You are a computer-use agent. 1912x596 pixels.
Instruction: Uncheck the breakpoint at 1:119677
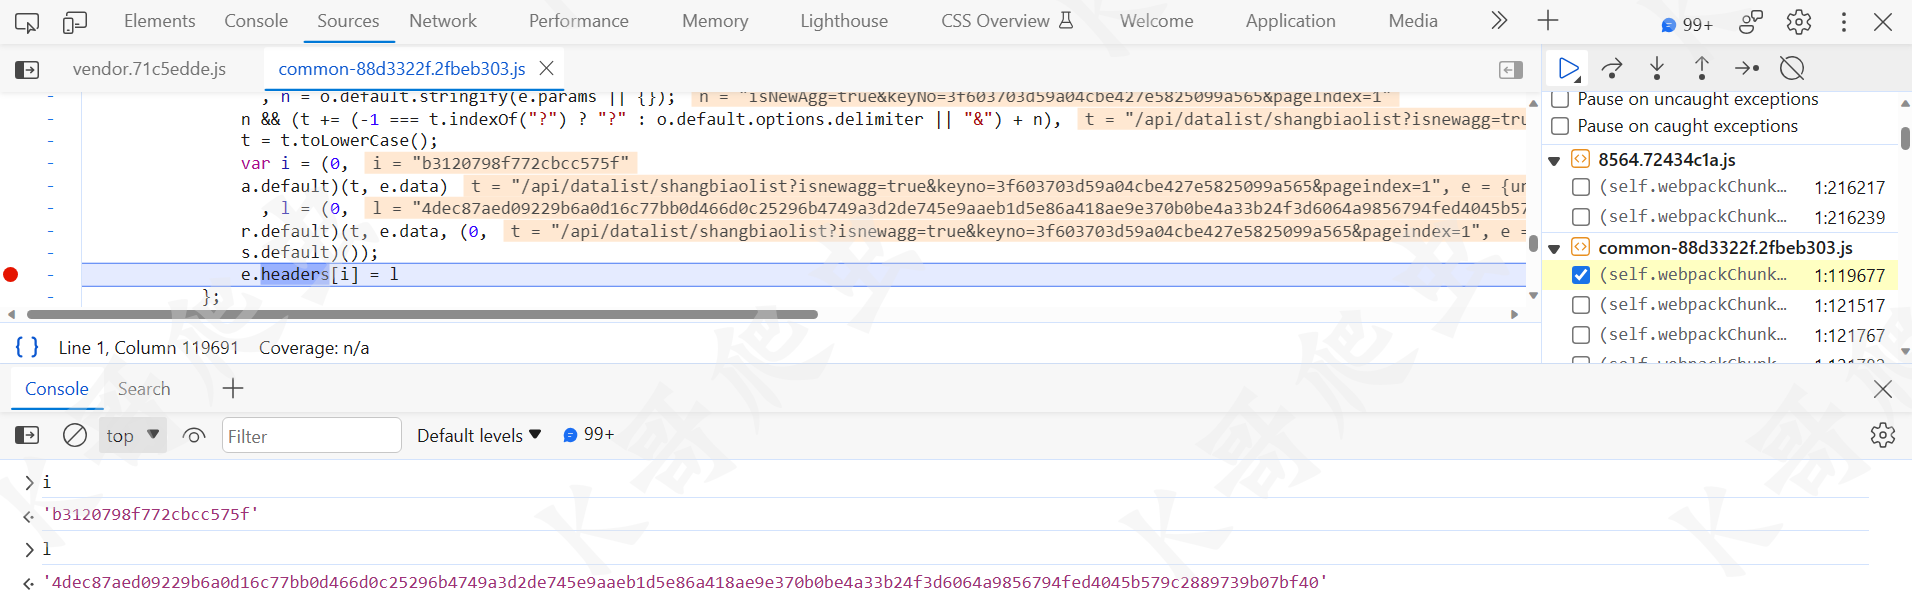click(1581, 275)
